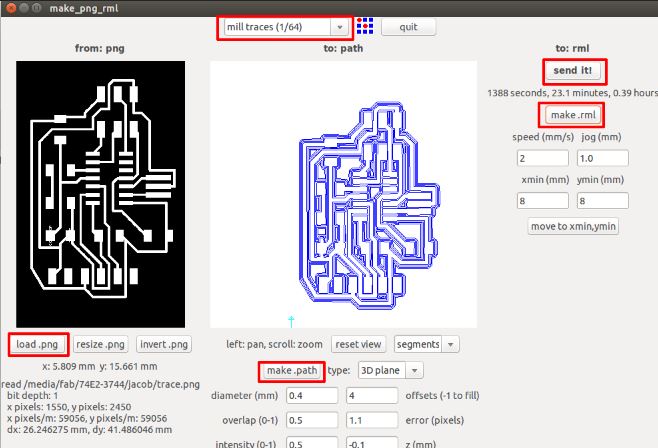This screenshot has height=448, width=658.
Task: Click the overlap (0-1) input field
Action: click(x=312, y=420)
